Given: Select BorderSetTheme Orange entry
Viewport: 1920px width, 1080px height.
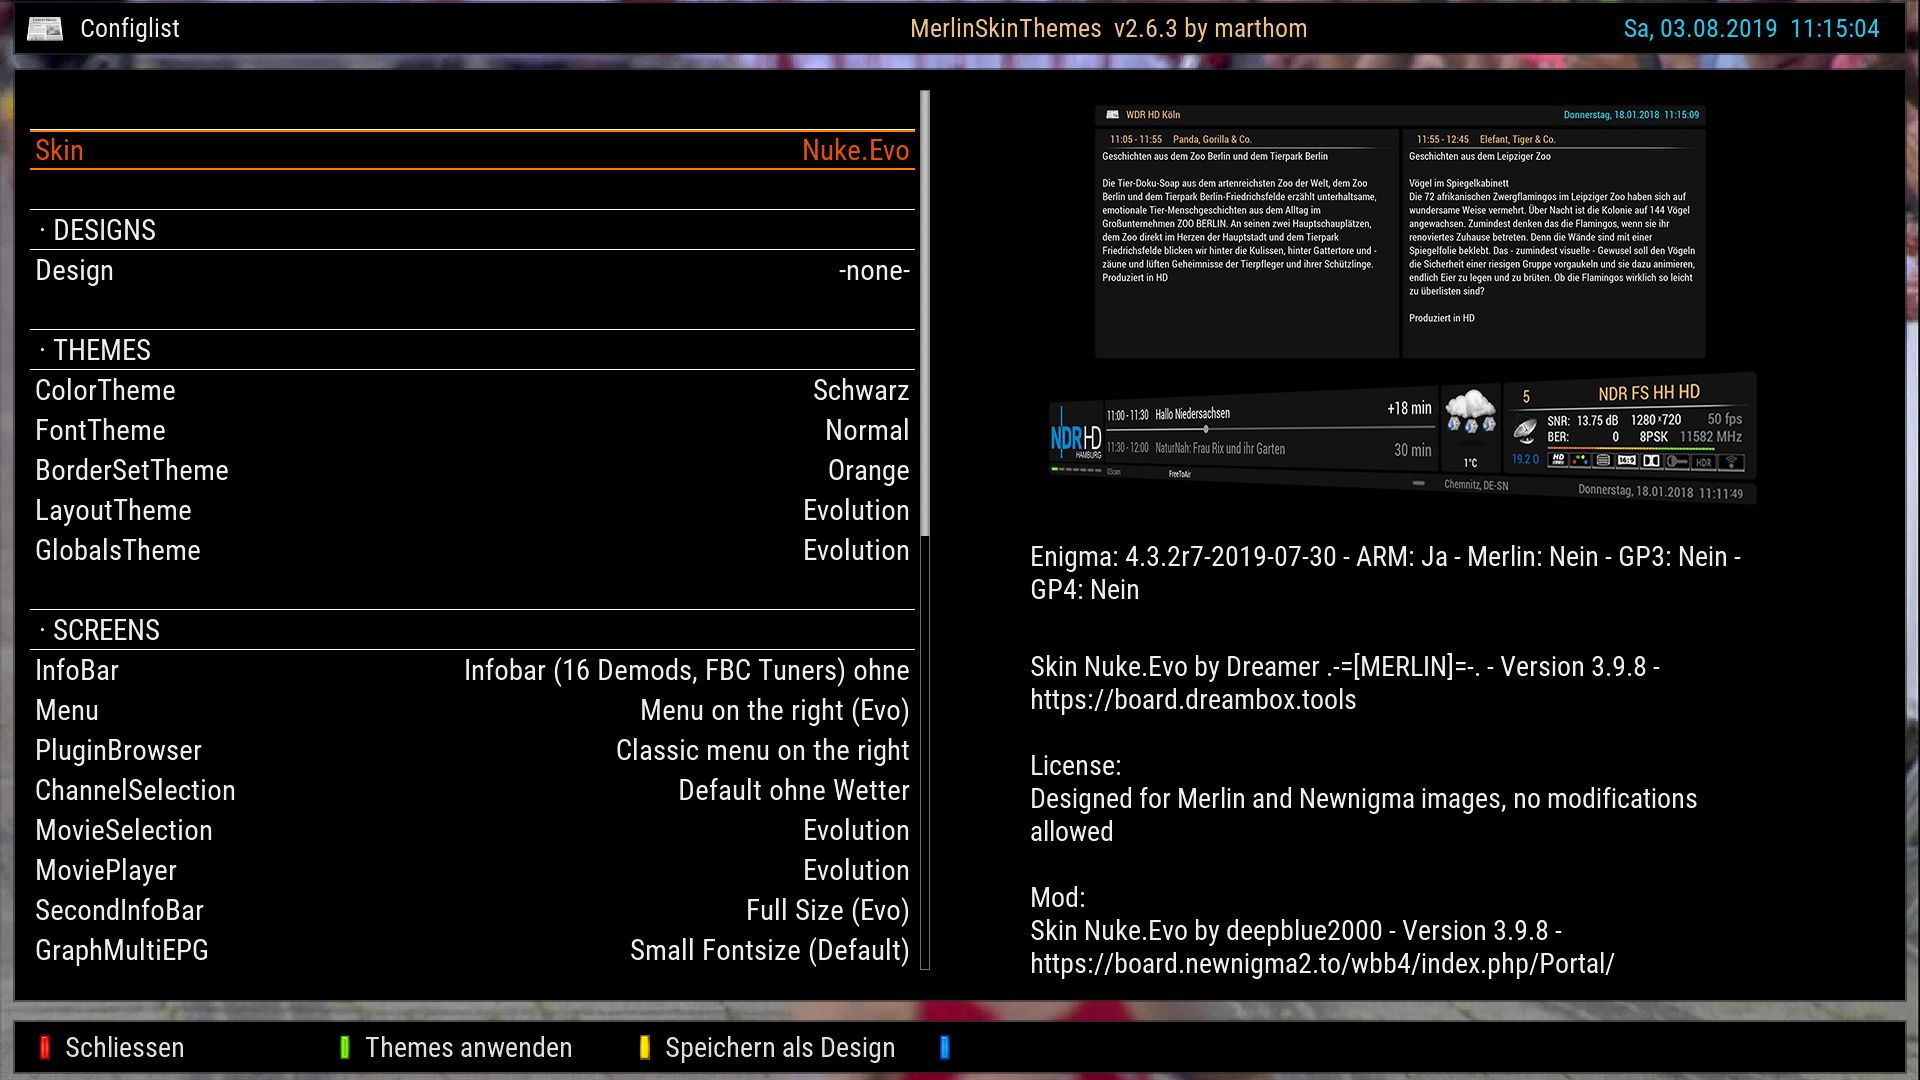Looking at the screenshot, I should 472,471.
